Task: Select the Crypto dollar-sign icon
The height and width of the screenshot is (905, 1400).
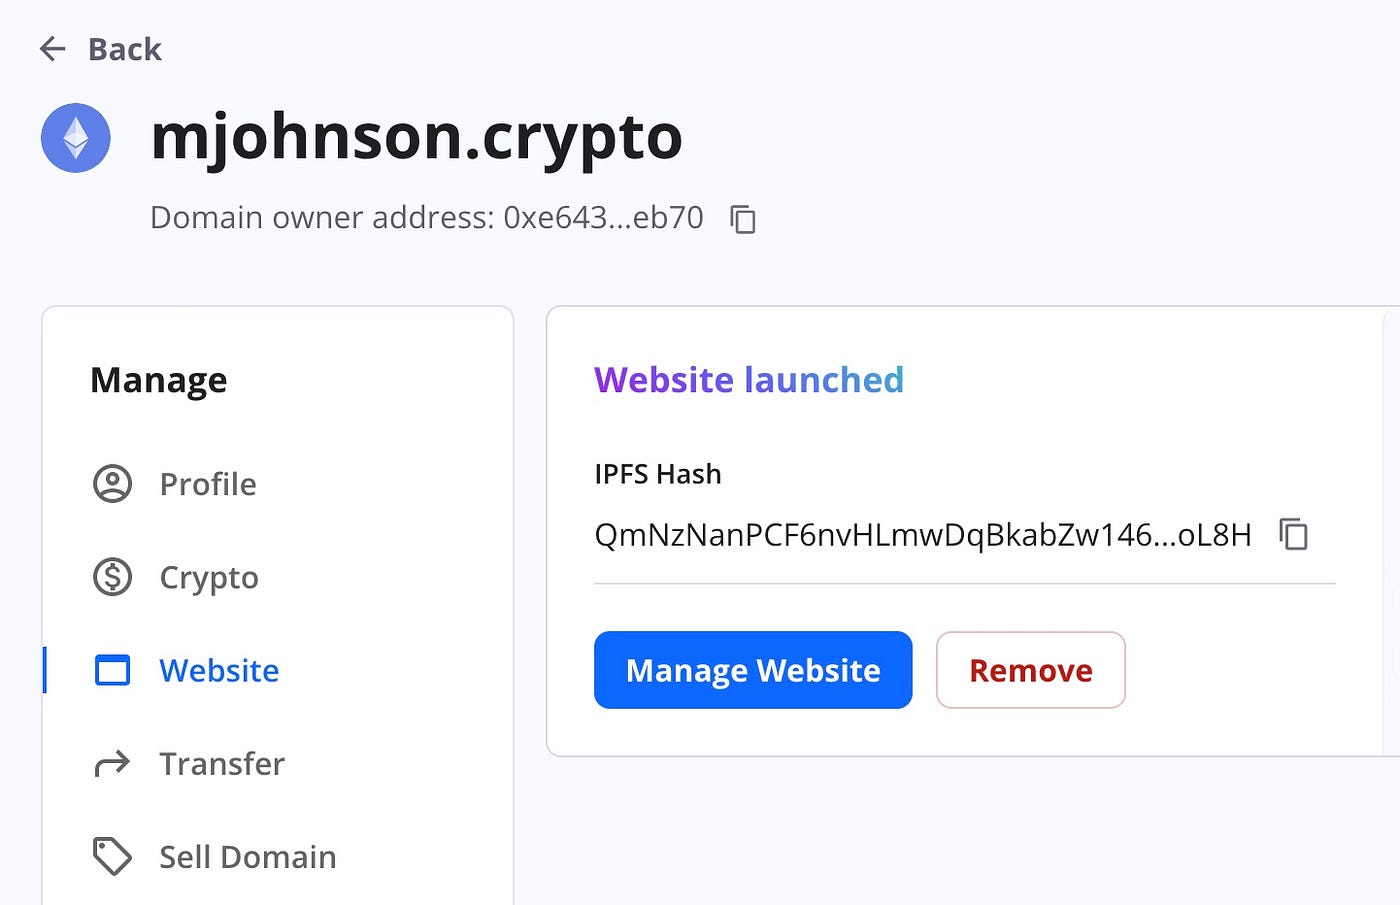Action: tap(112, 577)
